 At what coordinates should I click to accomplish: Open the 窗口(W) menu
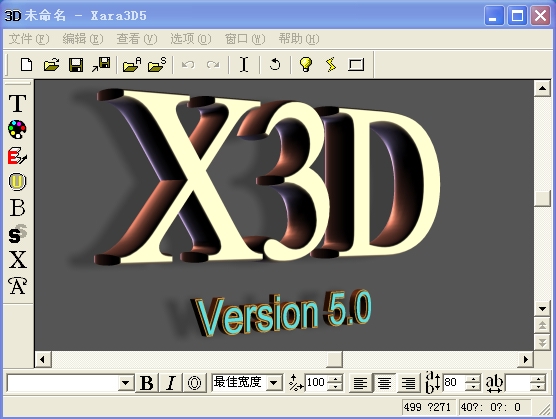coord(245,39)
